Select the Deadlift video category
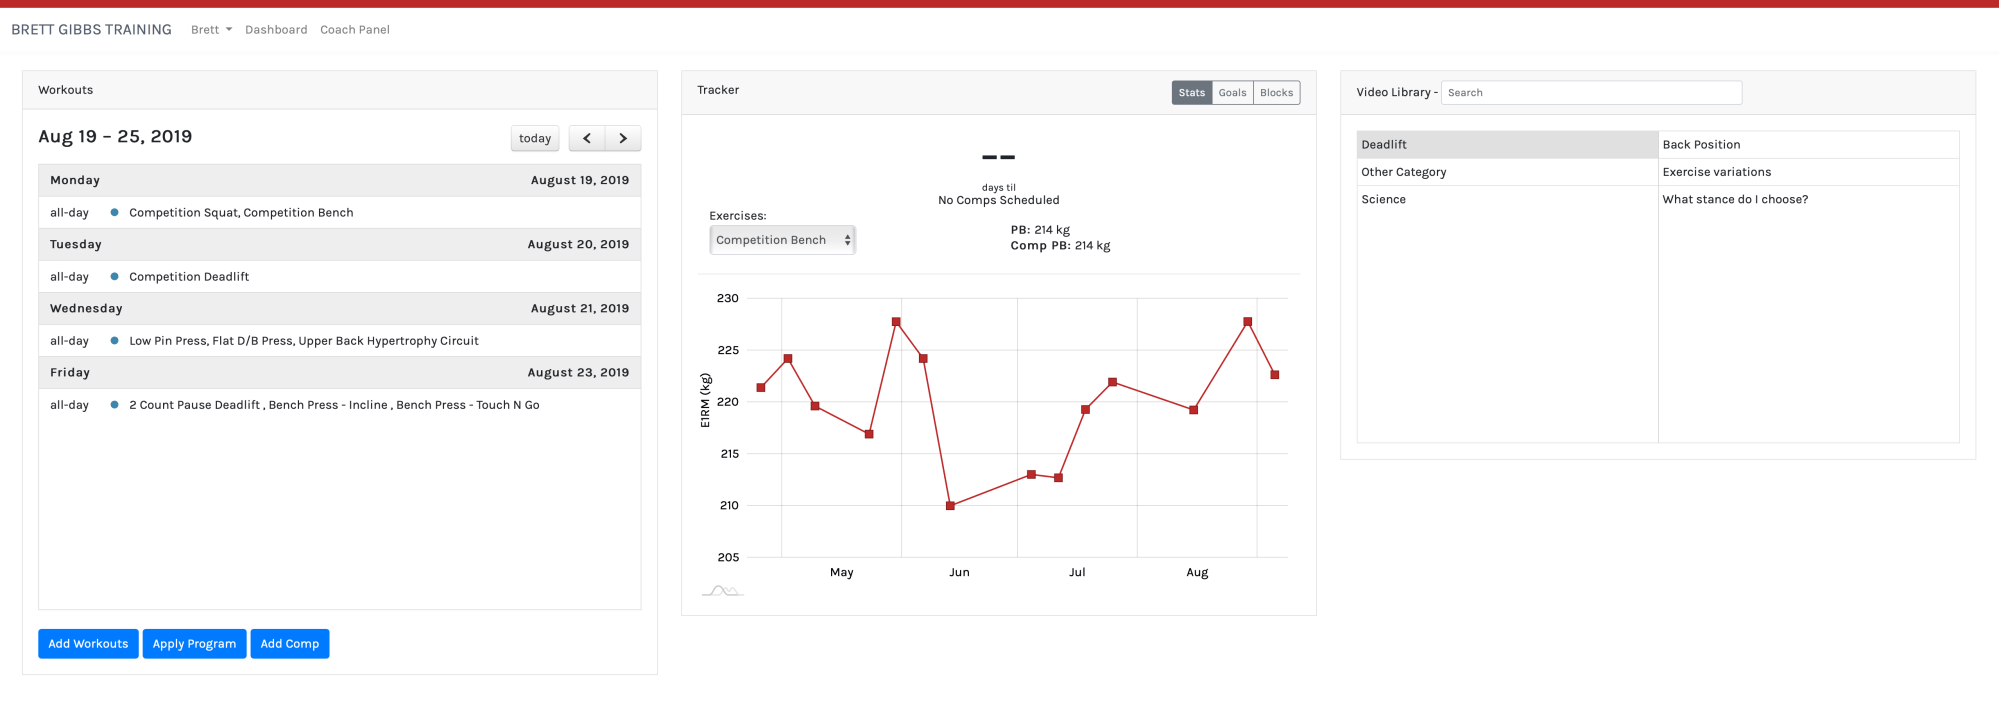 [1506, 145]
